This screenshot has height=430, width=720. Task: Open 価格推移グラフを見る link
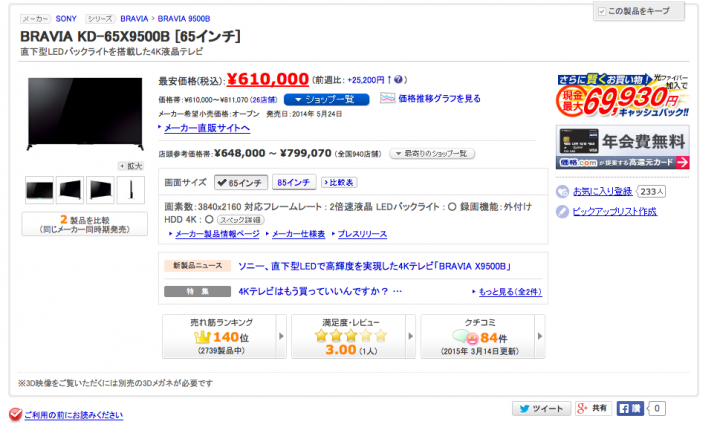click(x=439, y=98)
